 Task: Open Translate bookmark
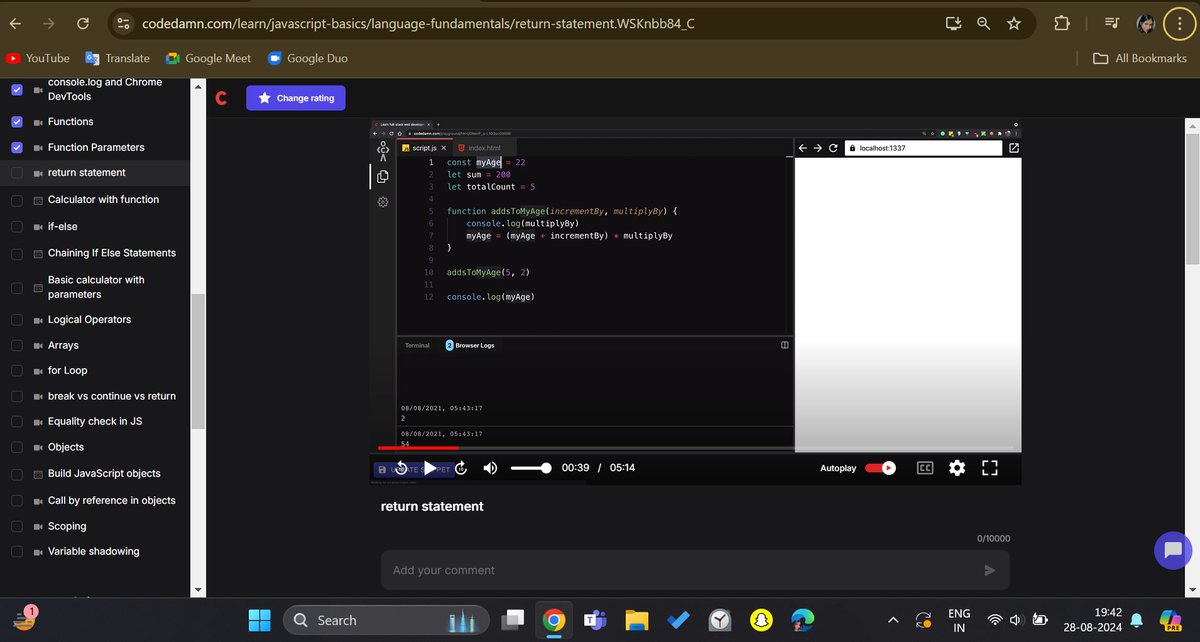(118, 58)
